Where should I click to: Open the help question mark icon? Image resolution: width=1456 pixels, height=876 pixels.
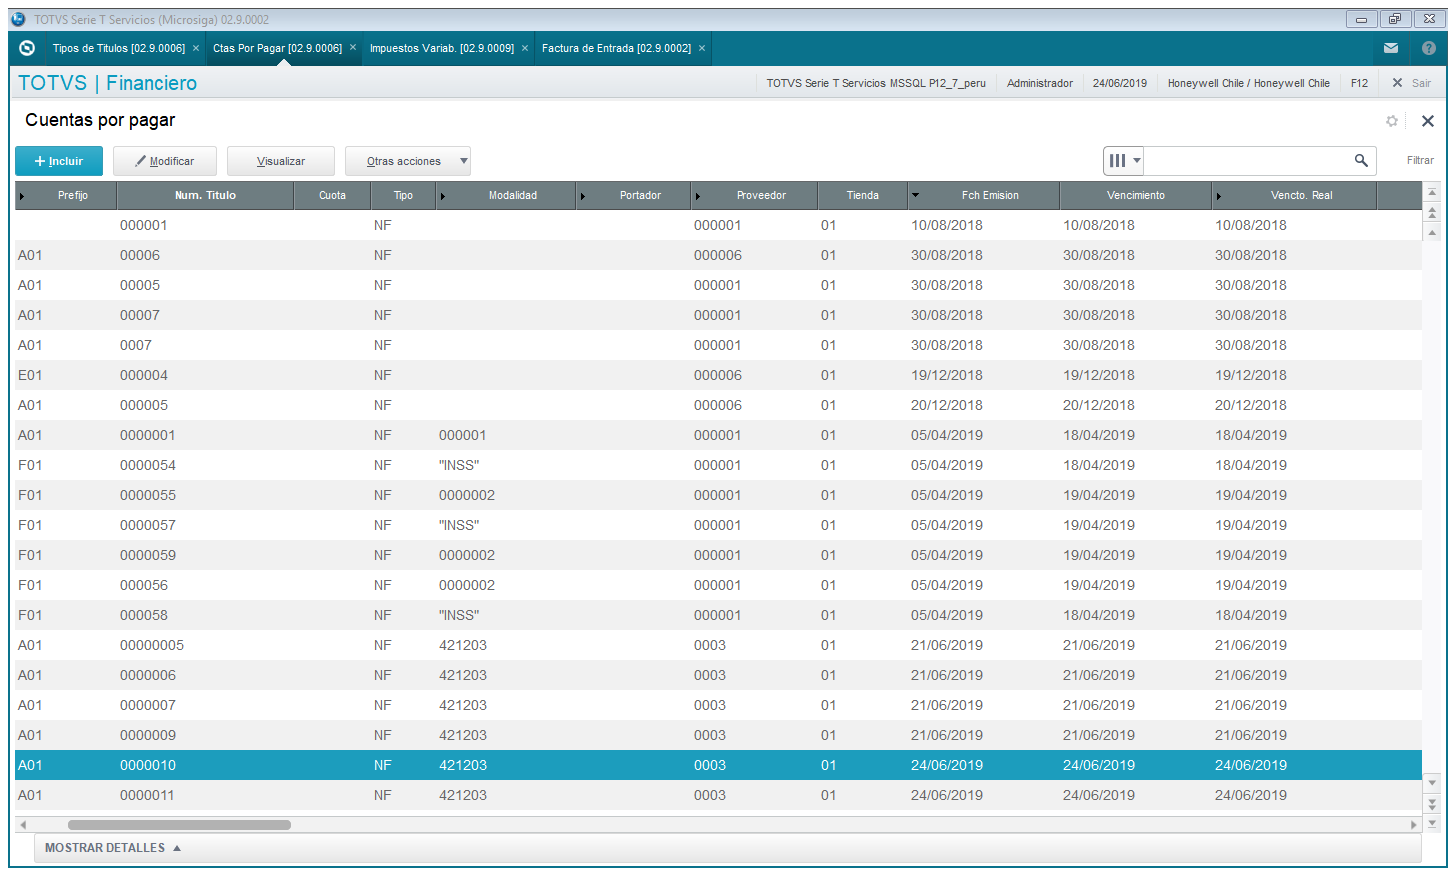pyautogui.click(x=1429, y=48)
